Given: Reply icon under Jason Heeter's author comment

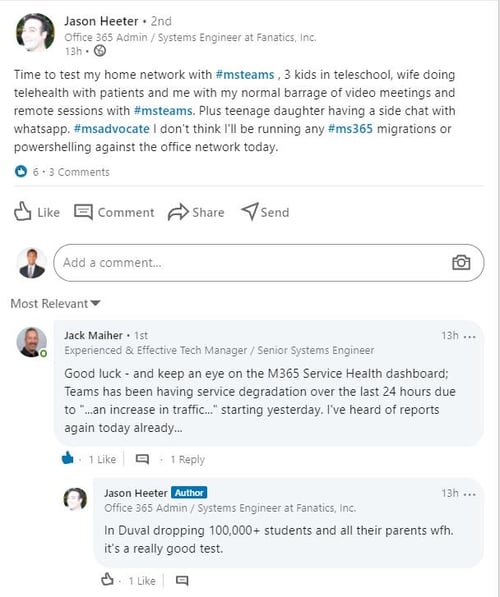Looking at the screenshot, I should (x=182, y=581).
